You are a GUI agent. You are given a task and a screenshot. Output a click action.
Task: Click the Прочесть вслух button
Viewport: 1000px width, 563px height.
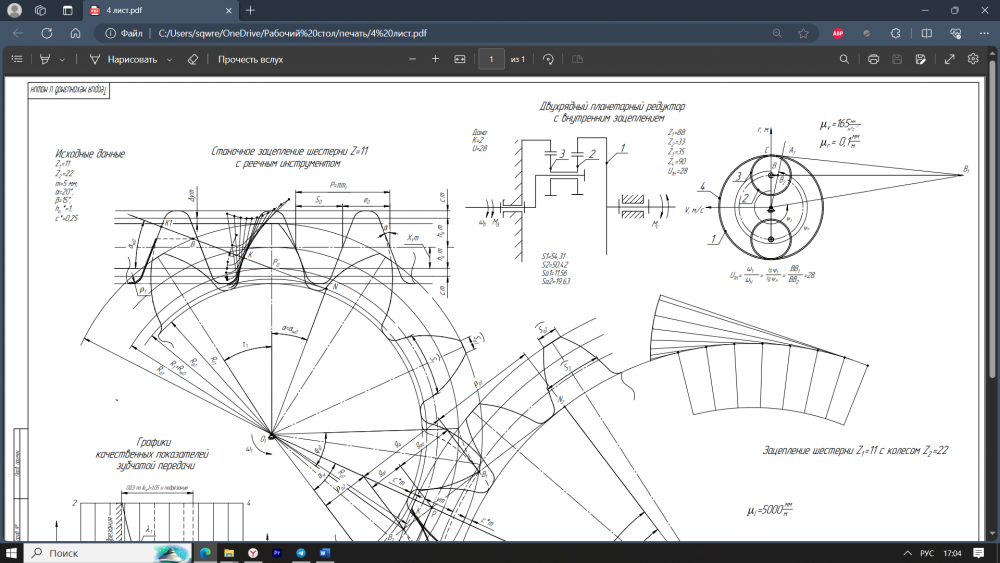tap(250, 59)
